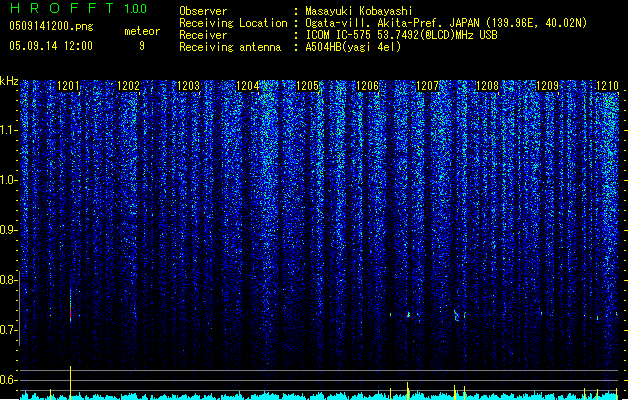The image size is (629, 400).
Task: Click the tallest yellow spike in the bottom power graph
Action: point(71,382)
